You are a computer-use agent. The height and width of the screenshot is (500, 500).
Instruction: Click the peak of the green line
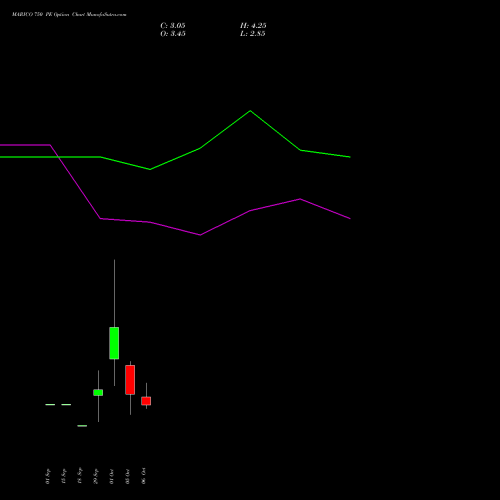tap(250, 111)
